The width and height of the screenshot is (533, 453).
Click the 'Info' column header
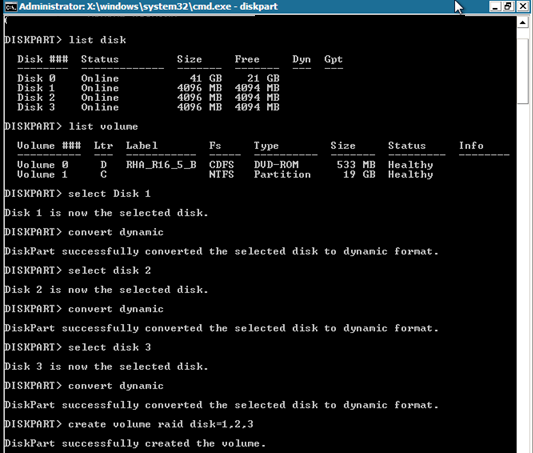(x=471, y=145)
